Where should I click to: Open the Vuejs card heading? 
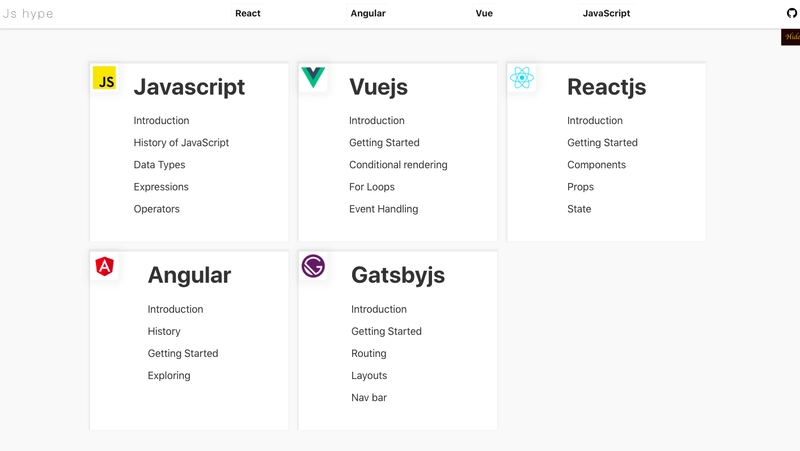(379, 87)
